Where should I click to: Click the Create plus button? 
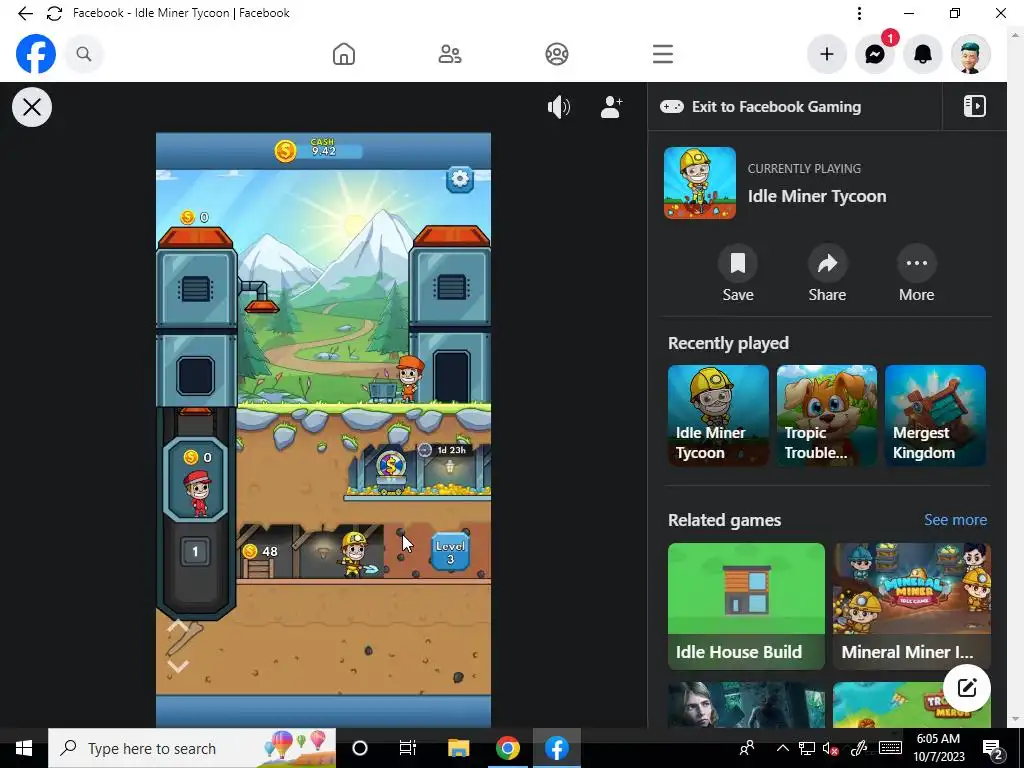(827, 54)
